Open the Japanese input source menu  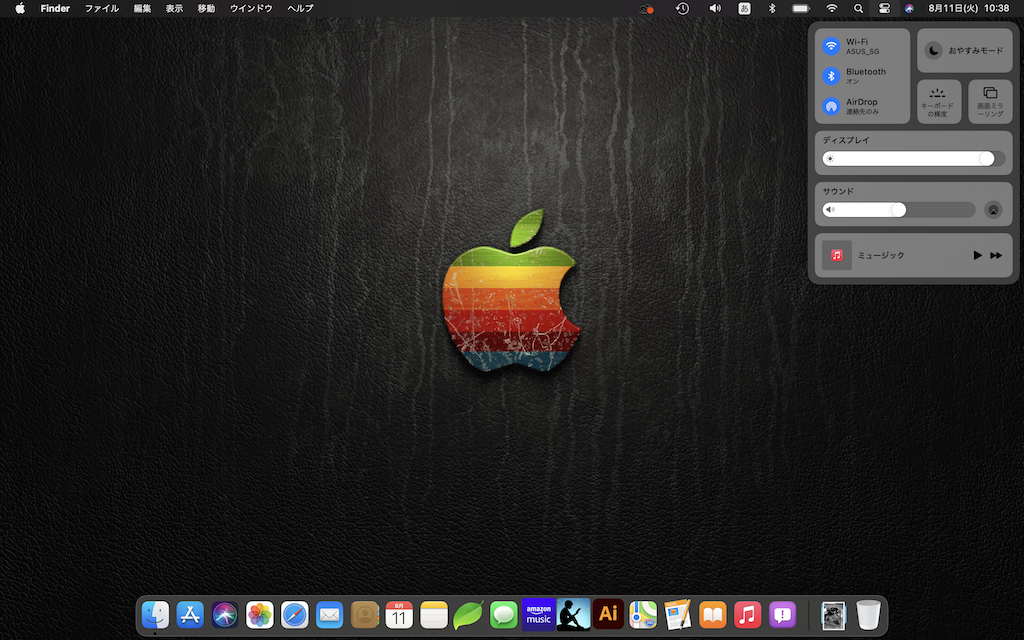(x=744, y=8)
